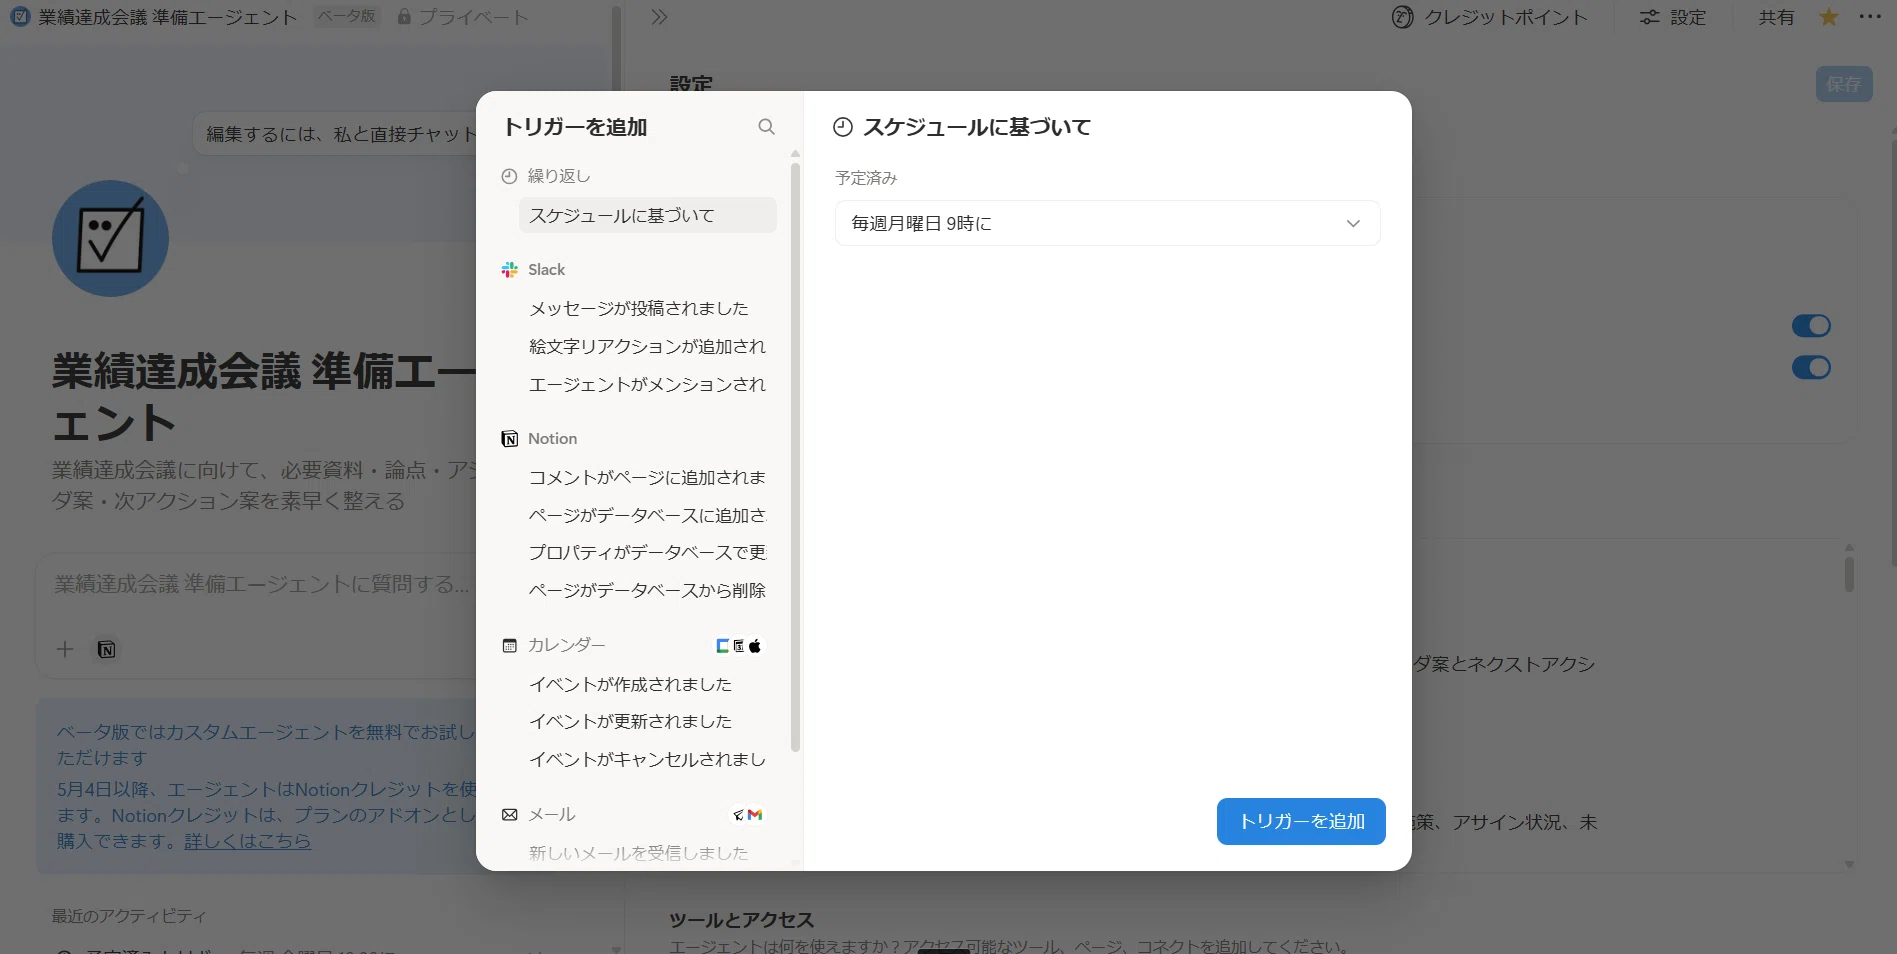This screenshot has width=1897, height=954.
Task: Select メッセージが投稿されました Slack trigger
Action: [647, 308]
